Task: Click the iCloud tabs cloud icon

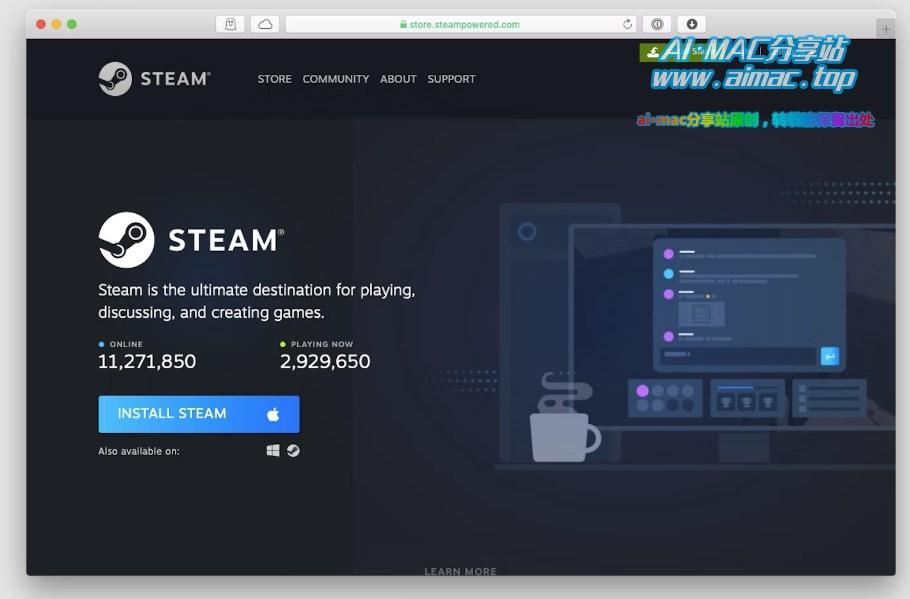Action: pyautogui.click(x=265, y=24)
